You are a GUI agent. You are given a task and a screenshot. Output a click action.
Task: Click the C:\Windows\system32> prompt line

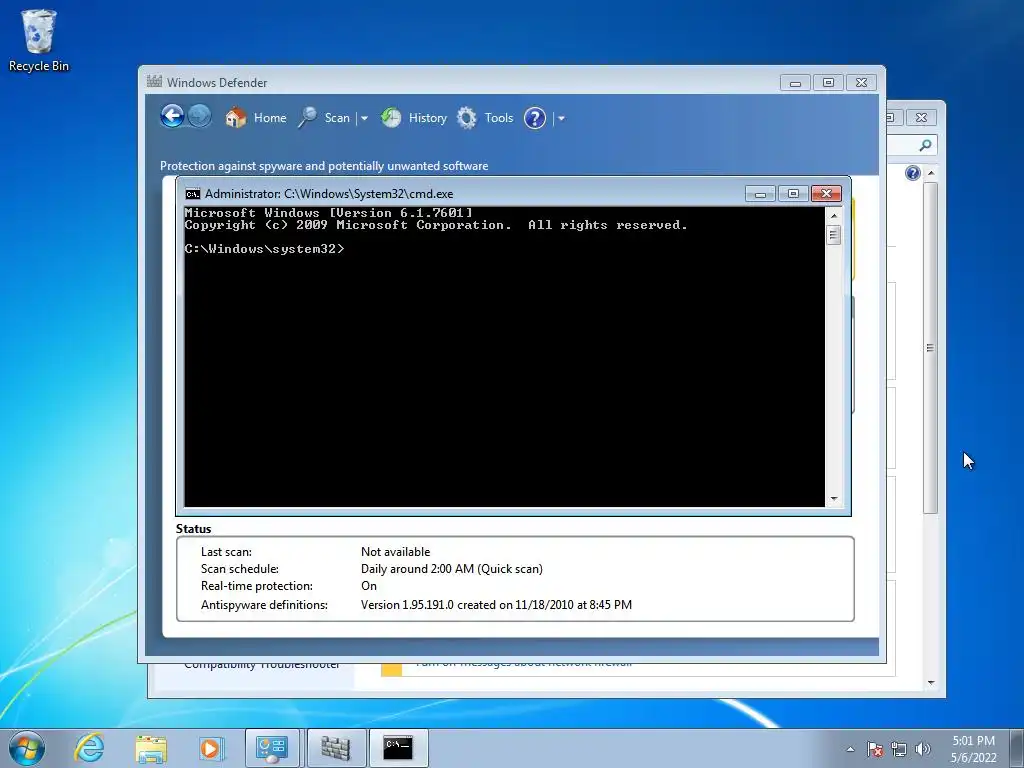pos(264,249)
